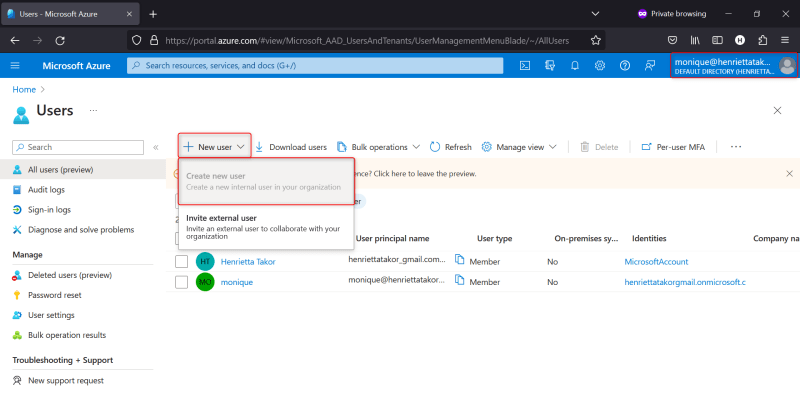
Task: Choose Invite external user option
Action: [x=266, y=227]
